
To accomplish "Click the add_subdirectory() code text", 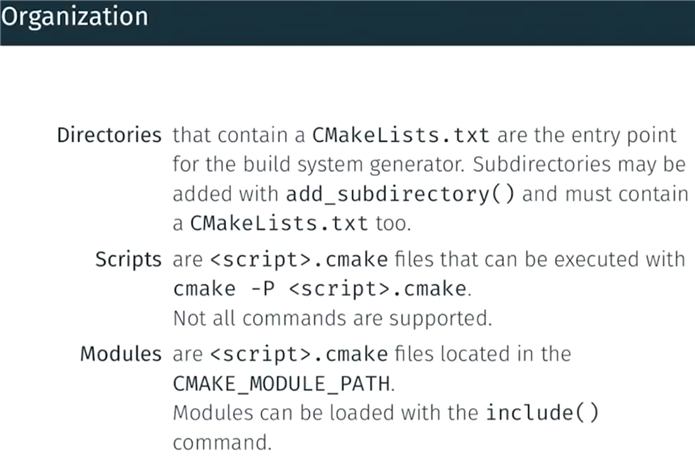I will 400,194.
